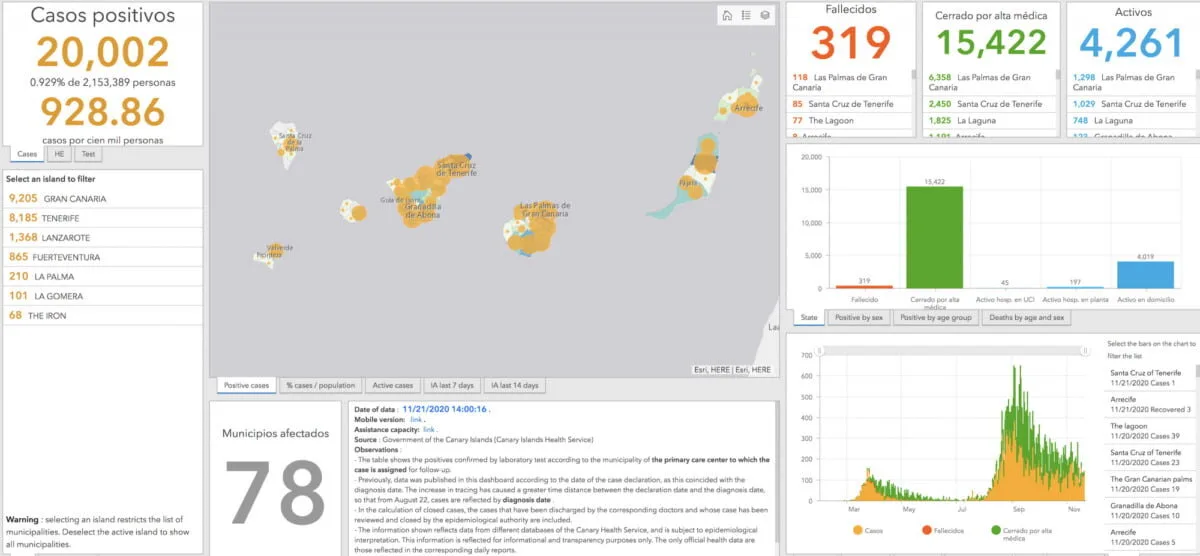Grab the right handle of the chart range slider
1200x556 pixels.
click(1084, 350)
